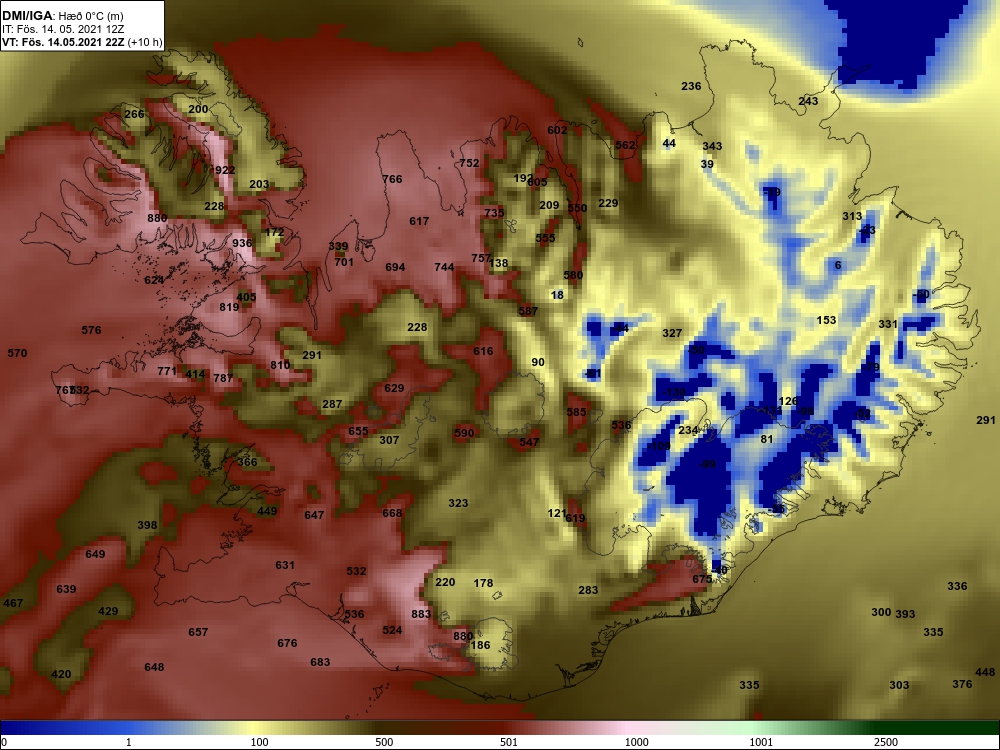Screen dimensions: 1000x750
Task: Click the legend label "1000"
Action: [x=636, y=742]
